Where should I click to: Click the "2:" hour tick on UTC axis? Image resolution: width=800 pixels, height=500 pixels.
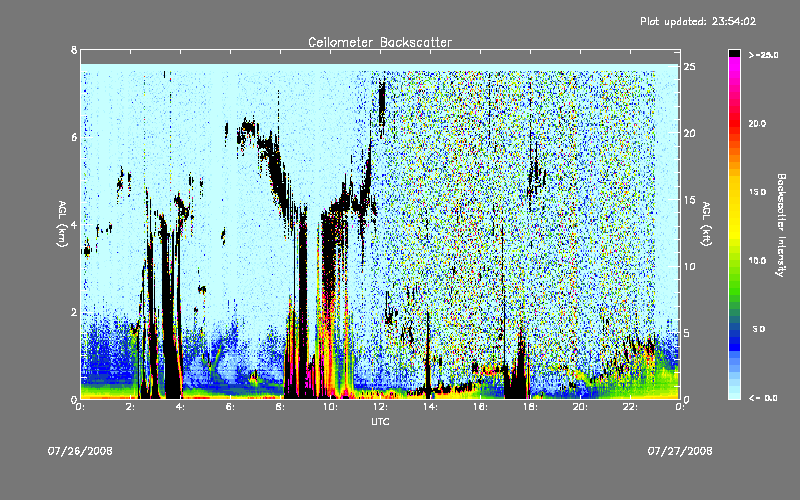131,407
